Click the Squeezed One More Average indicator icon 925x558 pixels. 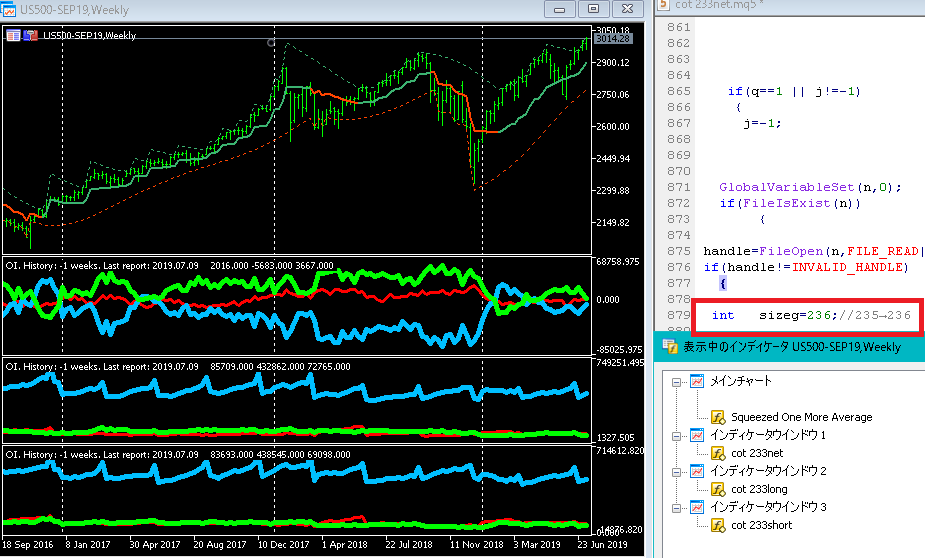(x=718, y=417)
